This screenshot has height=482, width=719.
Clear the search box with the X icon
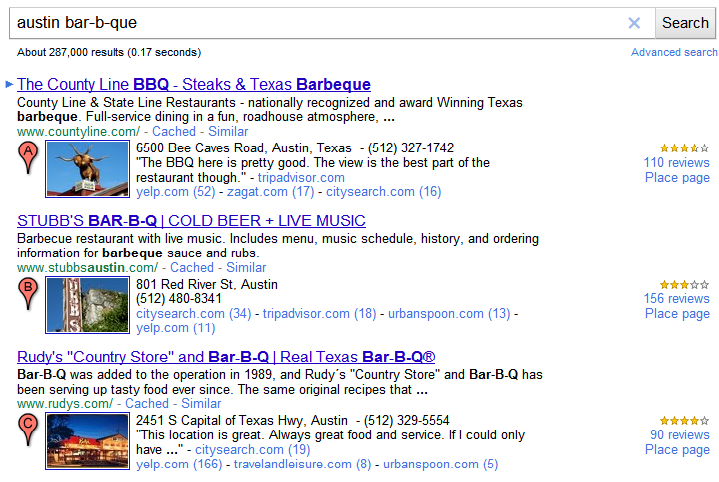point(634,23)
